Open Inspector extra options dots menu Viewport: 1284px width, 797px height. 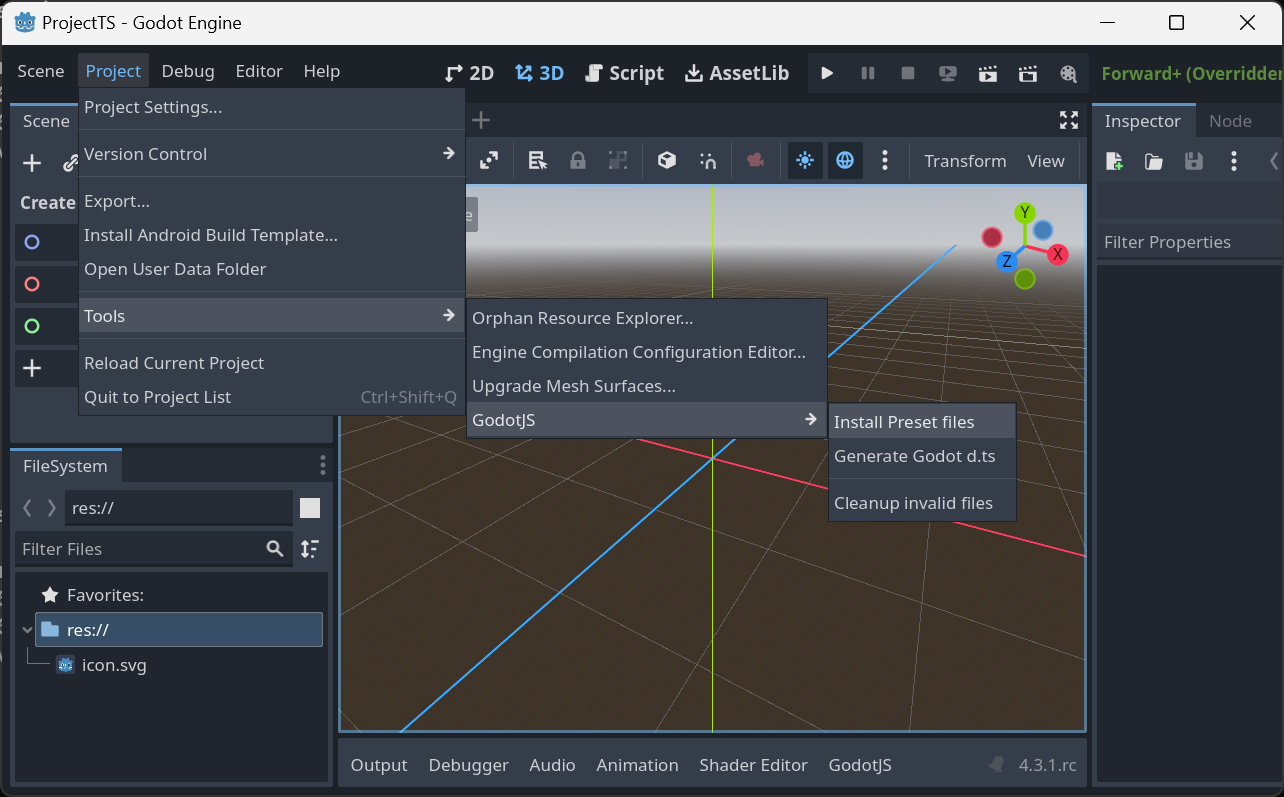coord(1233,161)
